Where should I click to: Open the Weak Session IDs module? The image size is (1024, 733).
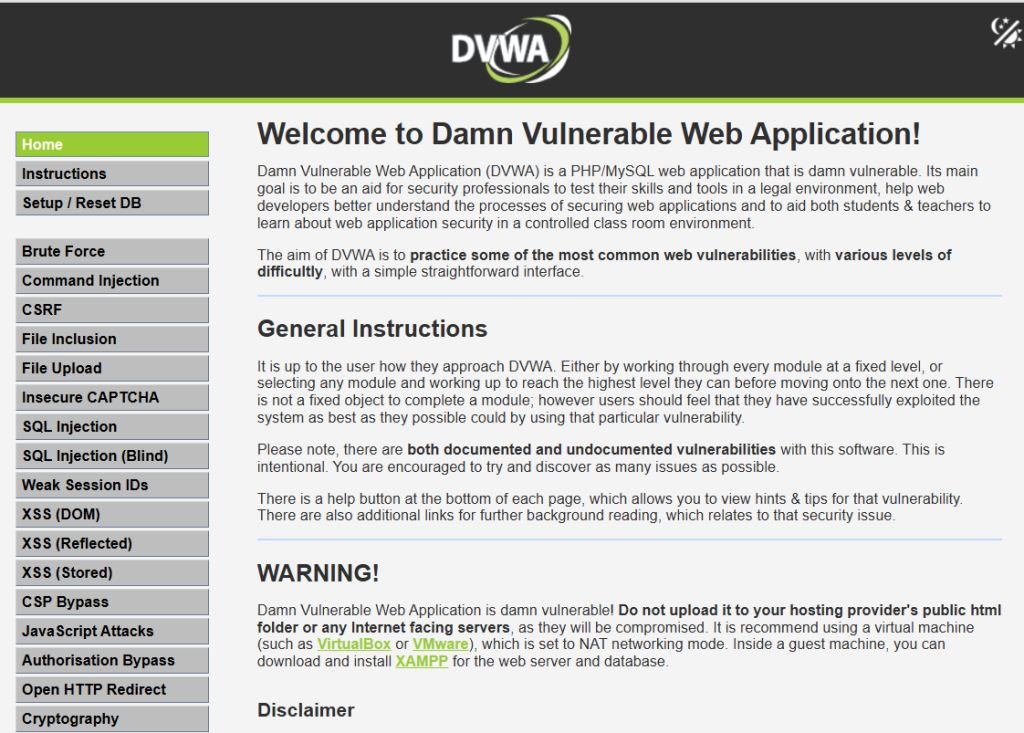tap(112, 485)
